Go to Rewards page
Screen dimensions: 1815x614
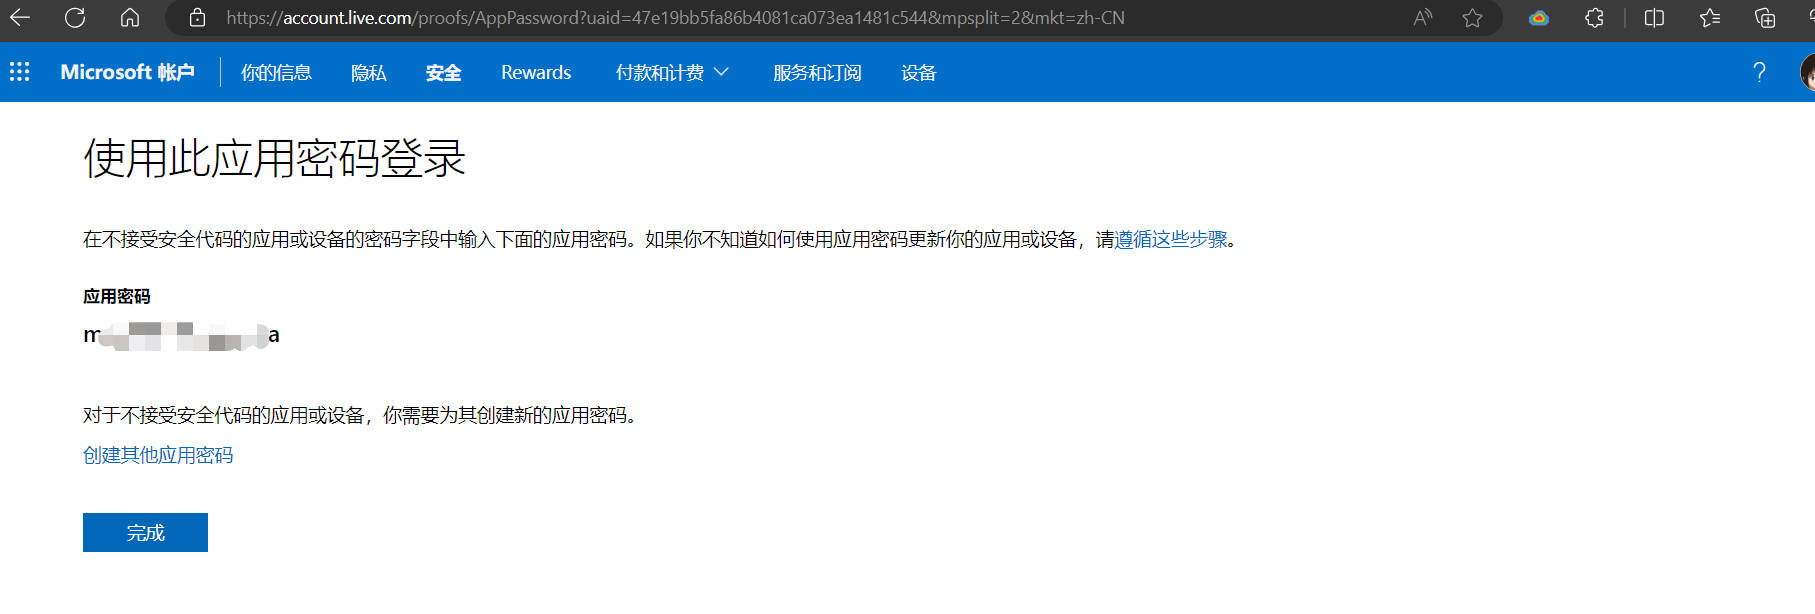pyautogui.click(x=536, y=72)
